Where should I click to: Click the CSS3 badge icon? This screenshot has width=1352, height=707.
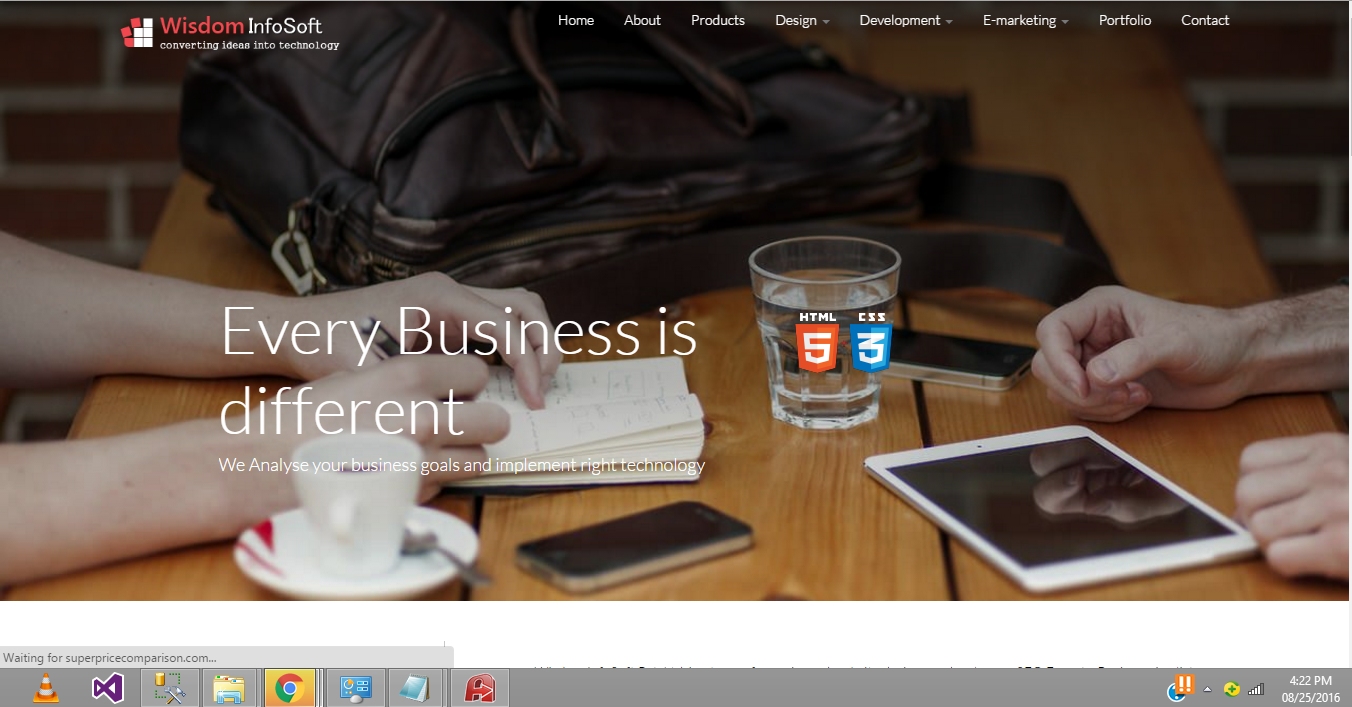coord(870,342)
